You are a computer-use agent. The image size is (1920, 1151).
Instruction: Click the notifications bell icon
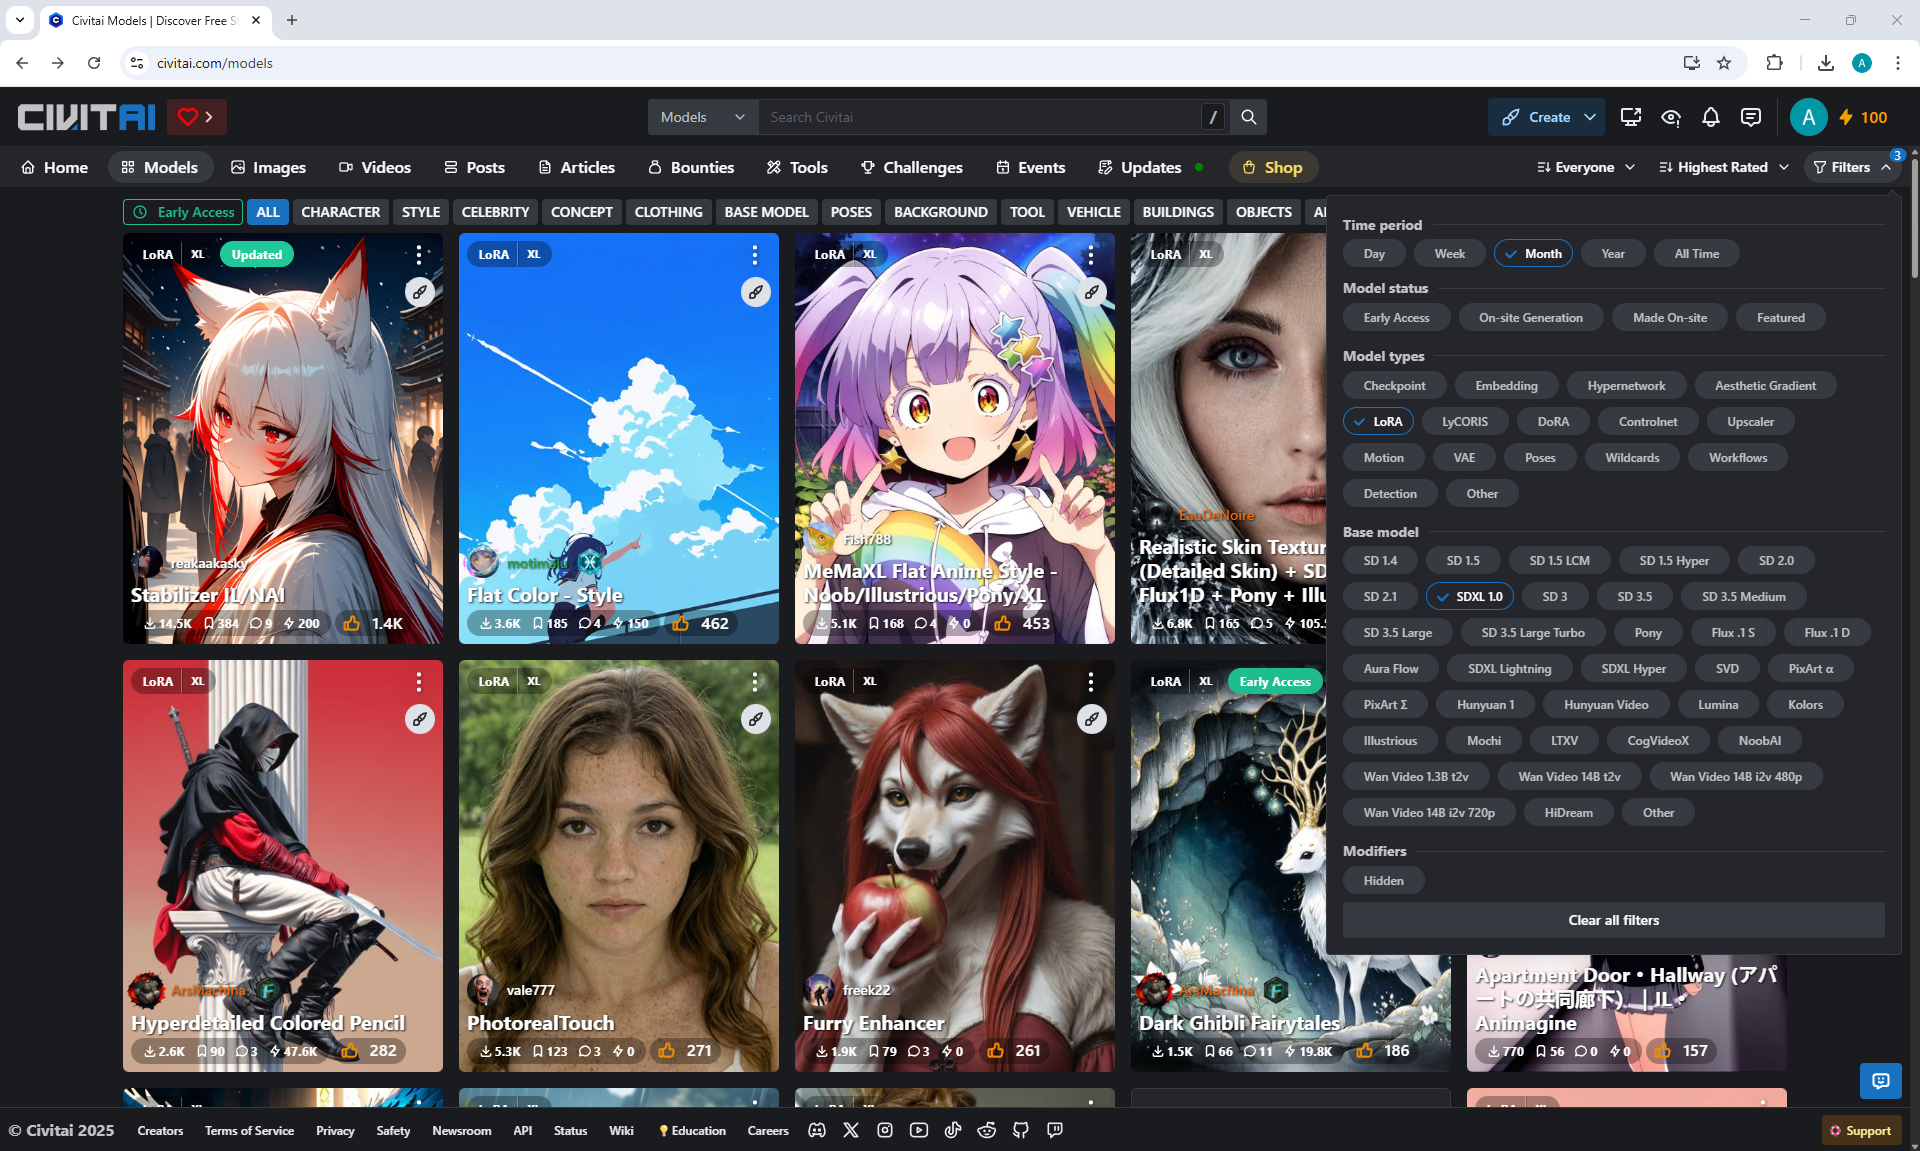coord(1710,117)
